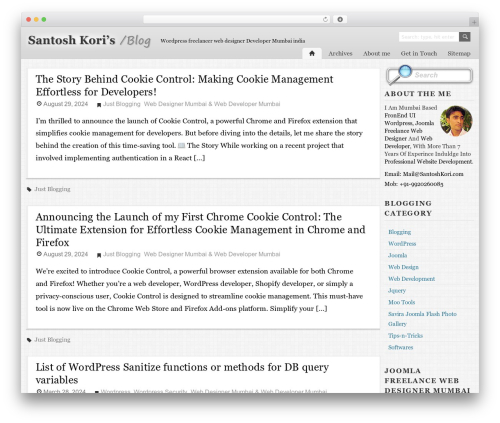The image size is (500, 423).
Task: Open the Web Design category link
Action: point(403,267)
